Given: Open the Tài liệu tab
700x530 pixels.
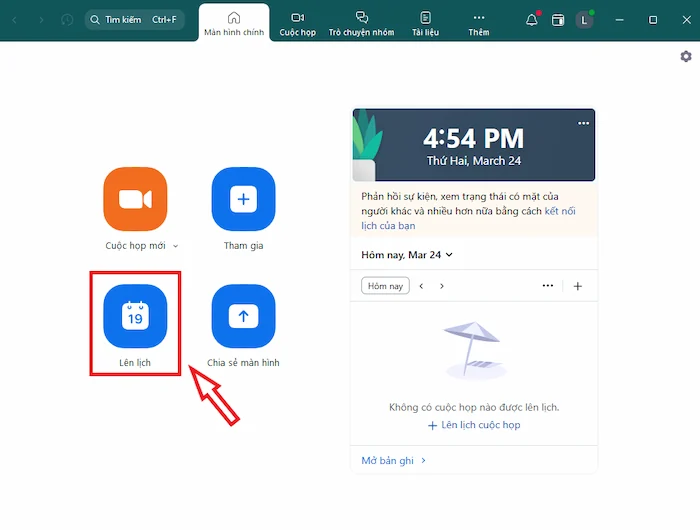Looking at the screenshot, I should (x=425, y=24).
